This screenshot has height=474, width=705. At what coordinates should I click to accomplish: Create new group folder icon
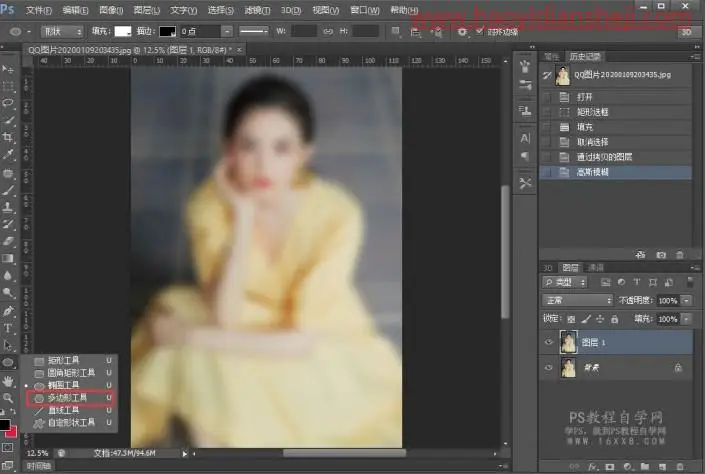(x=645, y=467)
